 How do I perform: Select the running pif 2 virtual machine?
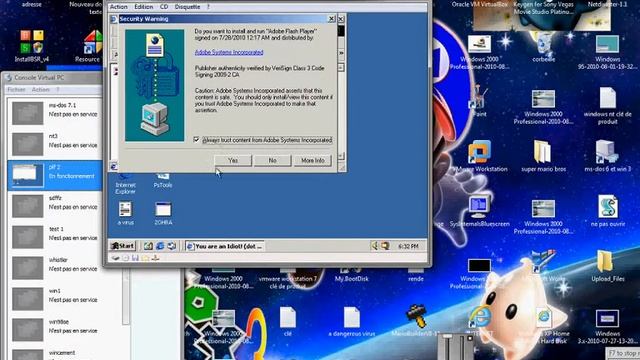[x=54, y=175]
